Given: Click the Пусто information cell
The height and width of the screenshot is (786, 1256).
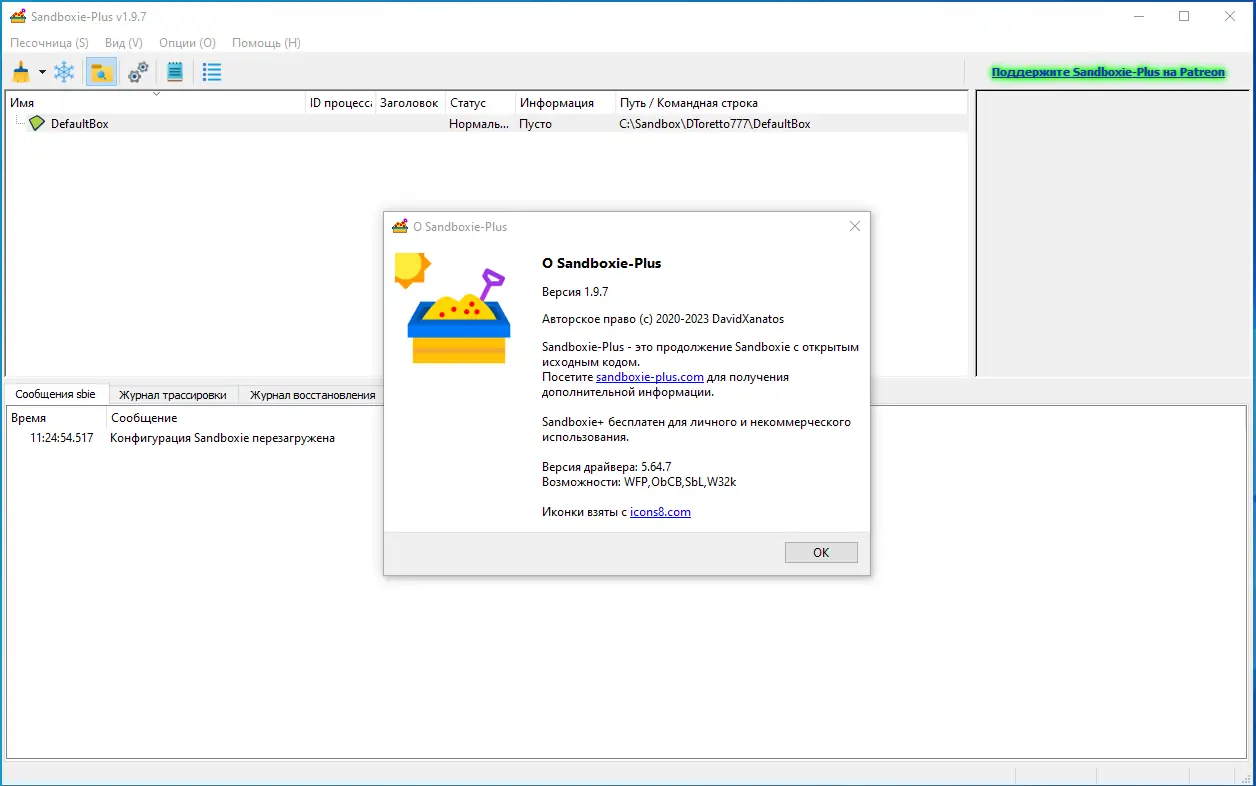Looking at the screenshot, I should pyautogui.click(x=535, y=124).
